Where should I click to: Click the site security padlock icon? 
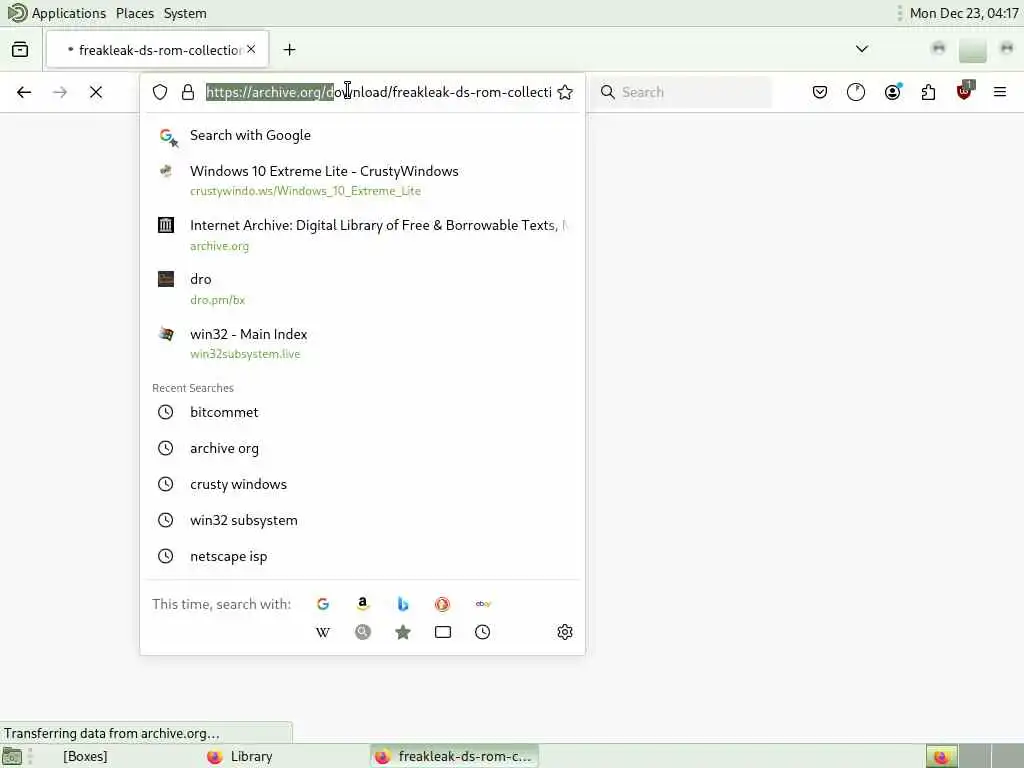pos(188,92)
